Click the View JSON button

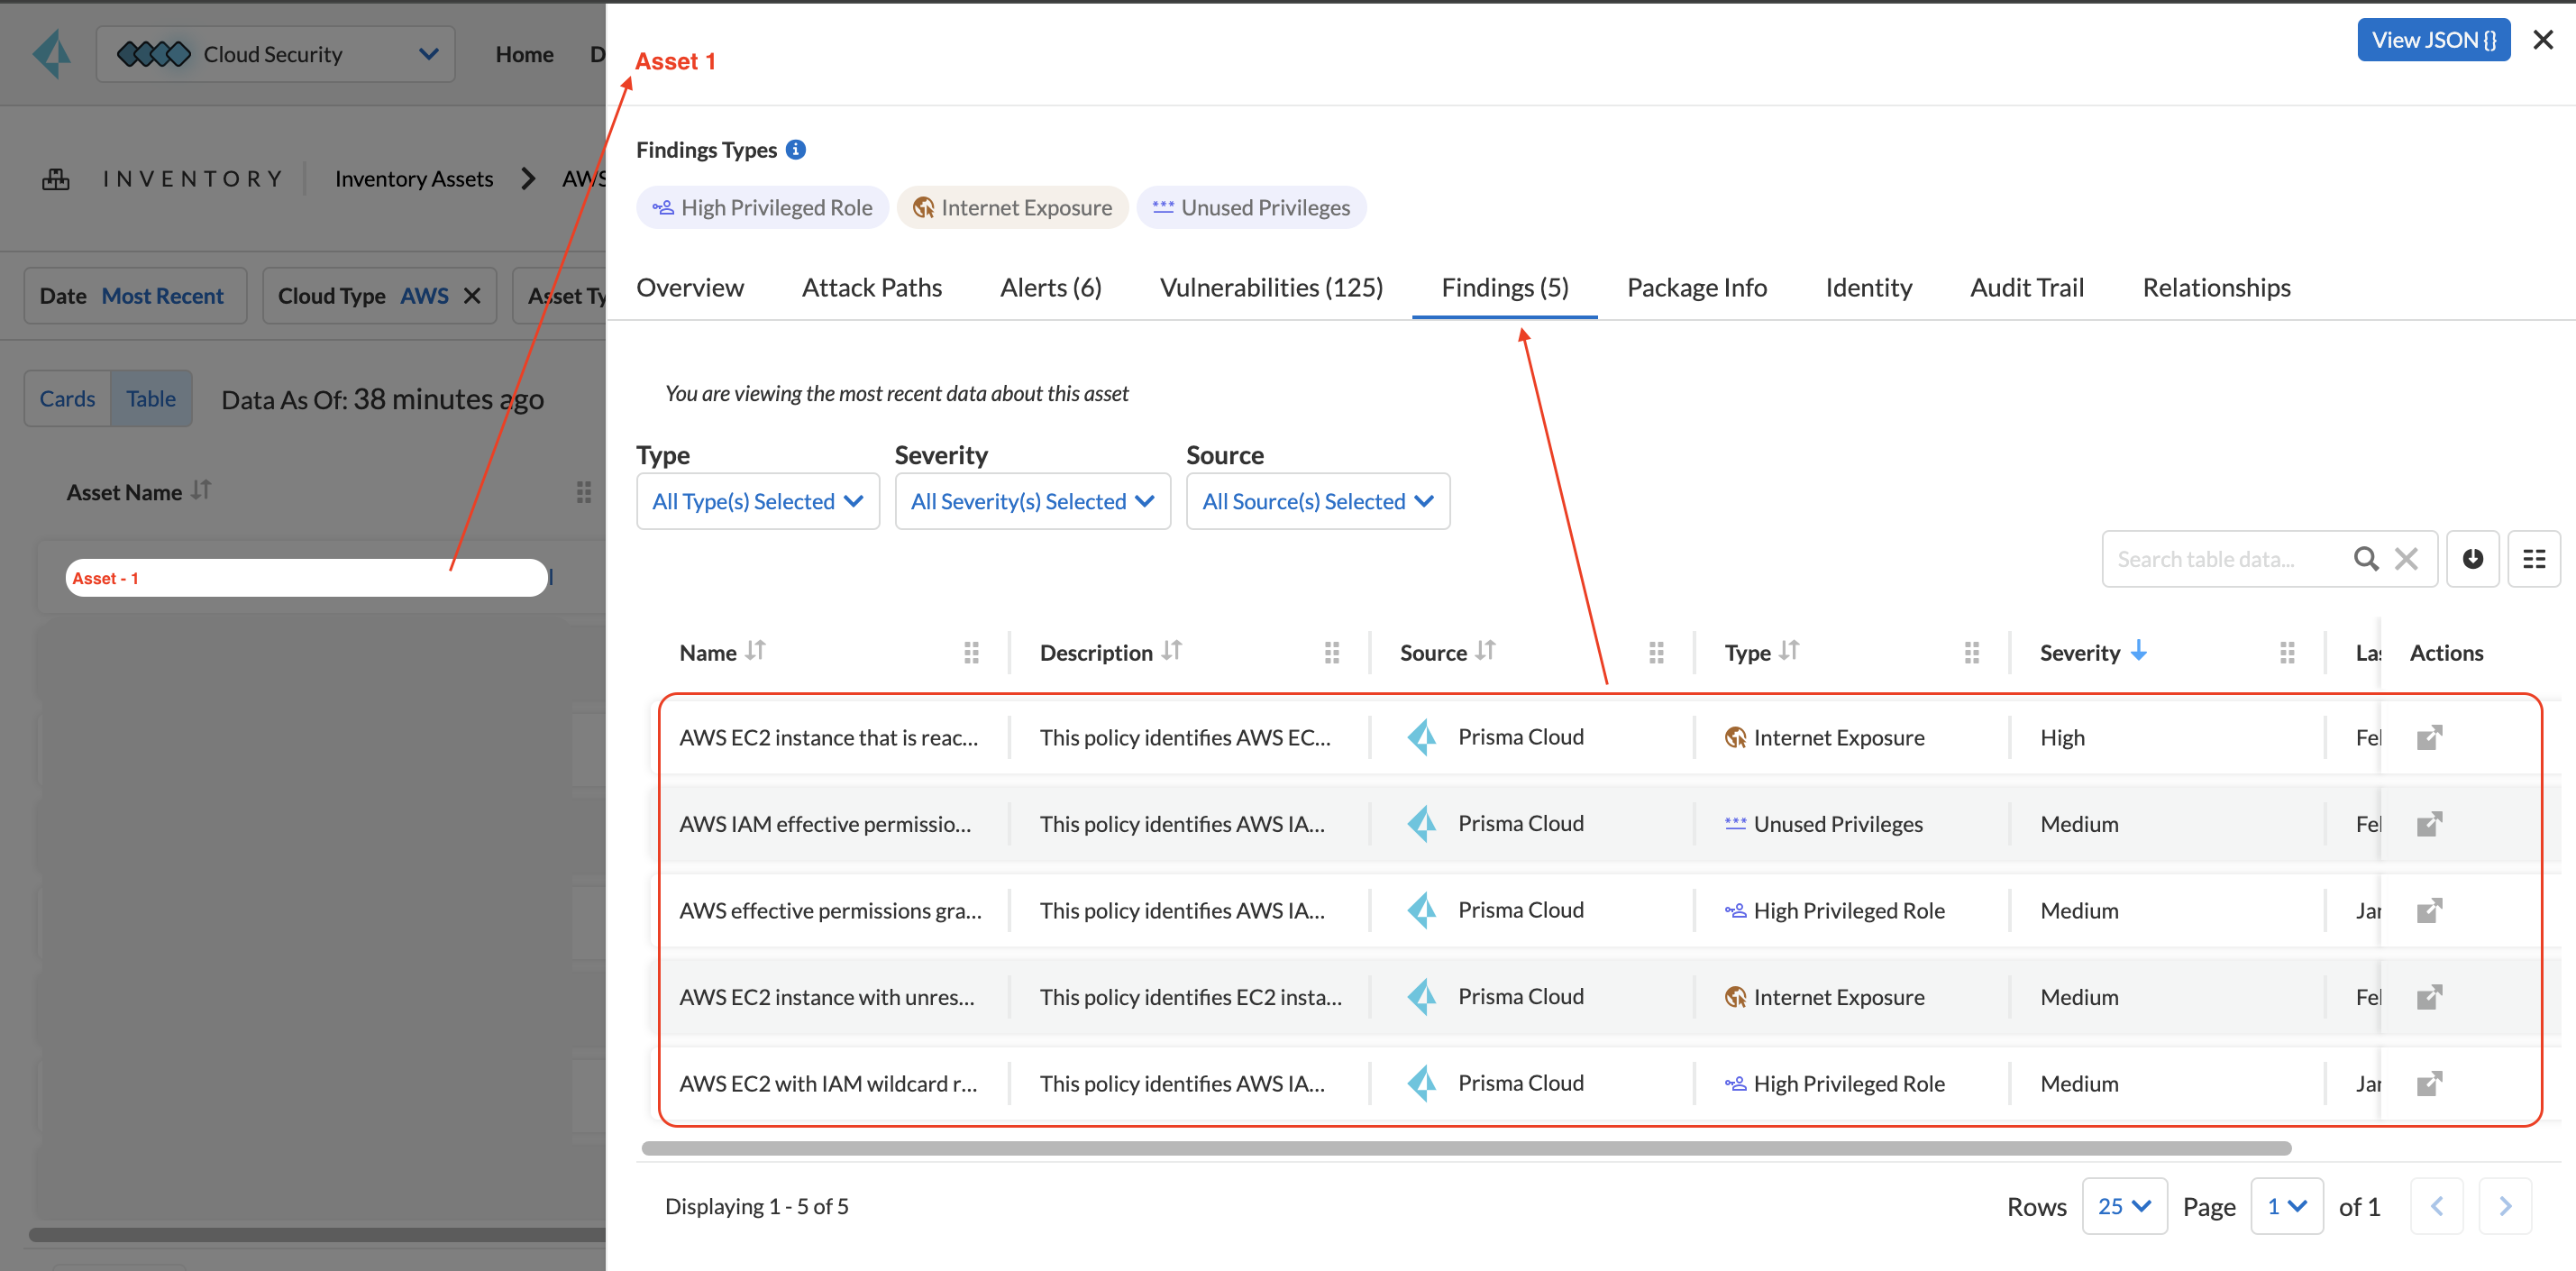[2432, 40]
